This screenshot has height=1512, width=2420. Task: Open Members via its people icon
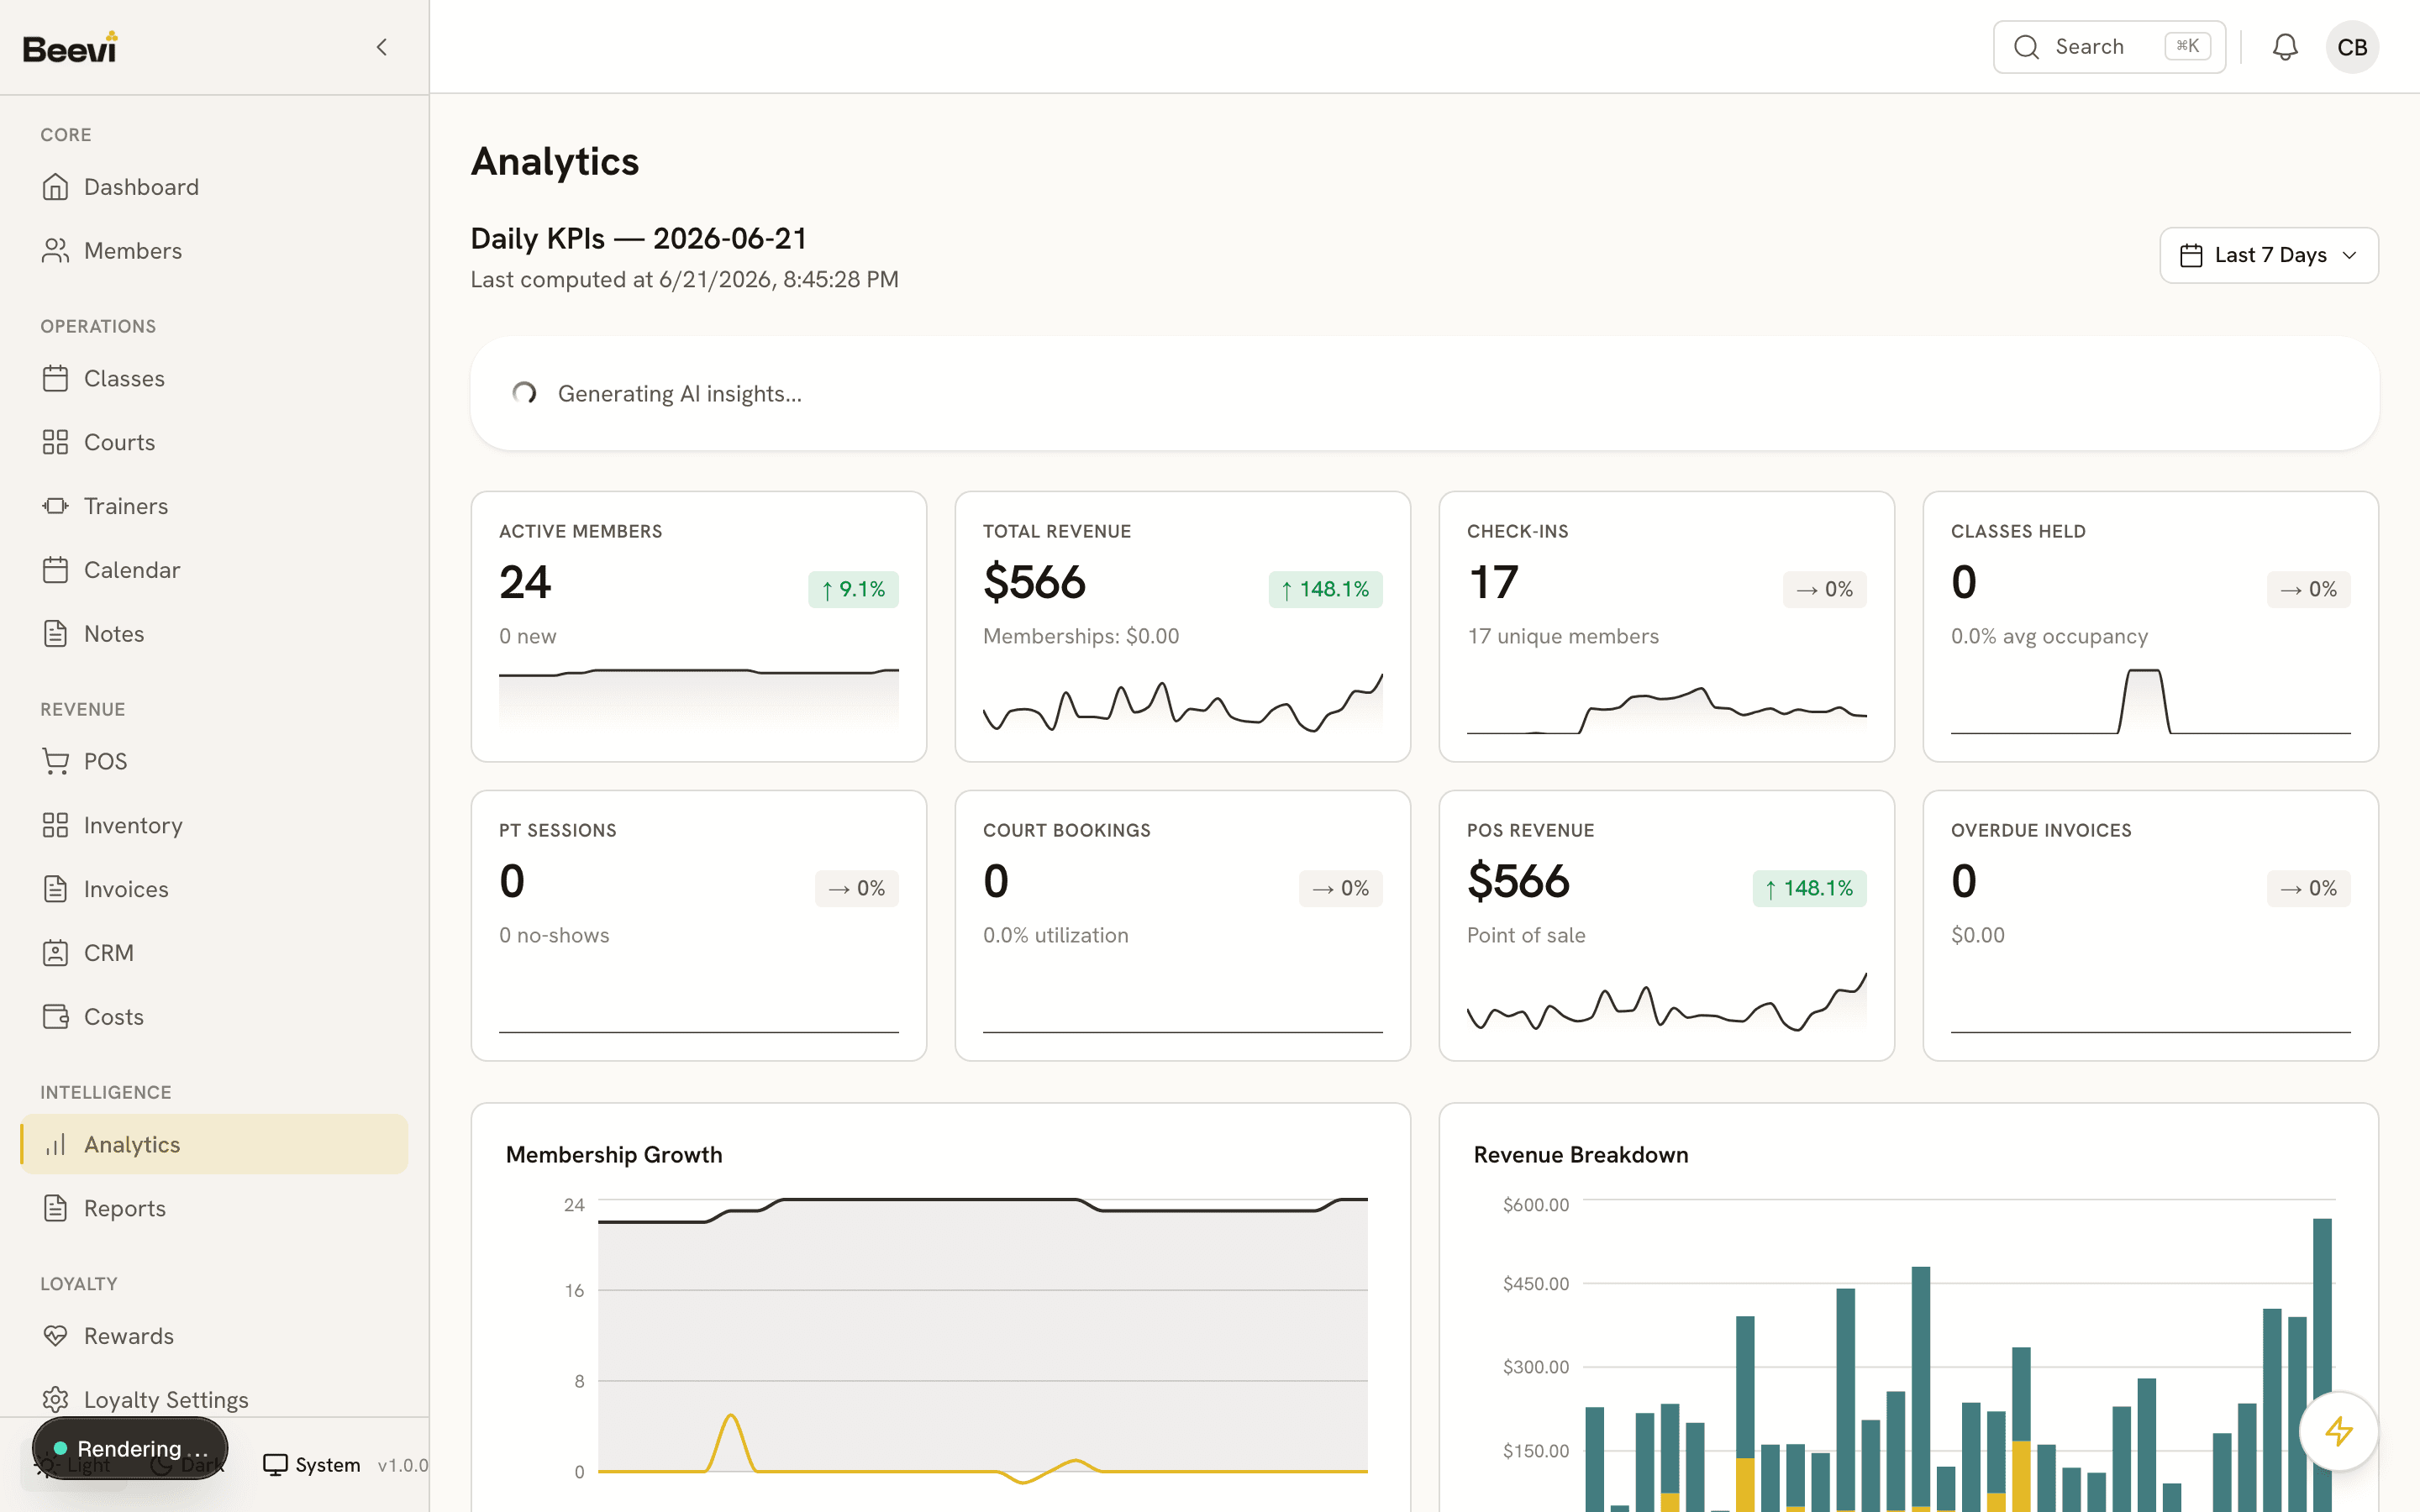[55, 251]
